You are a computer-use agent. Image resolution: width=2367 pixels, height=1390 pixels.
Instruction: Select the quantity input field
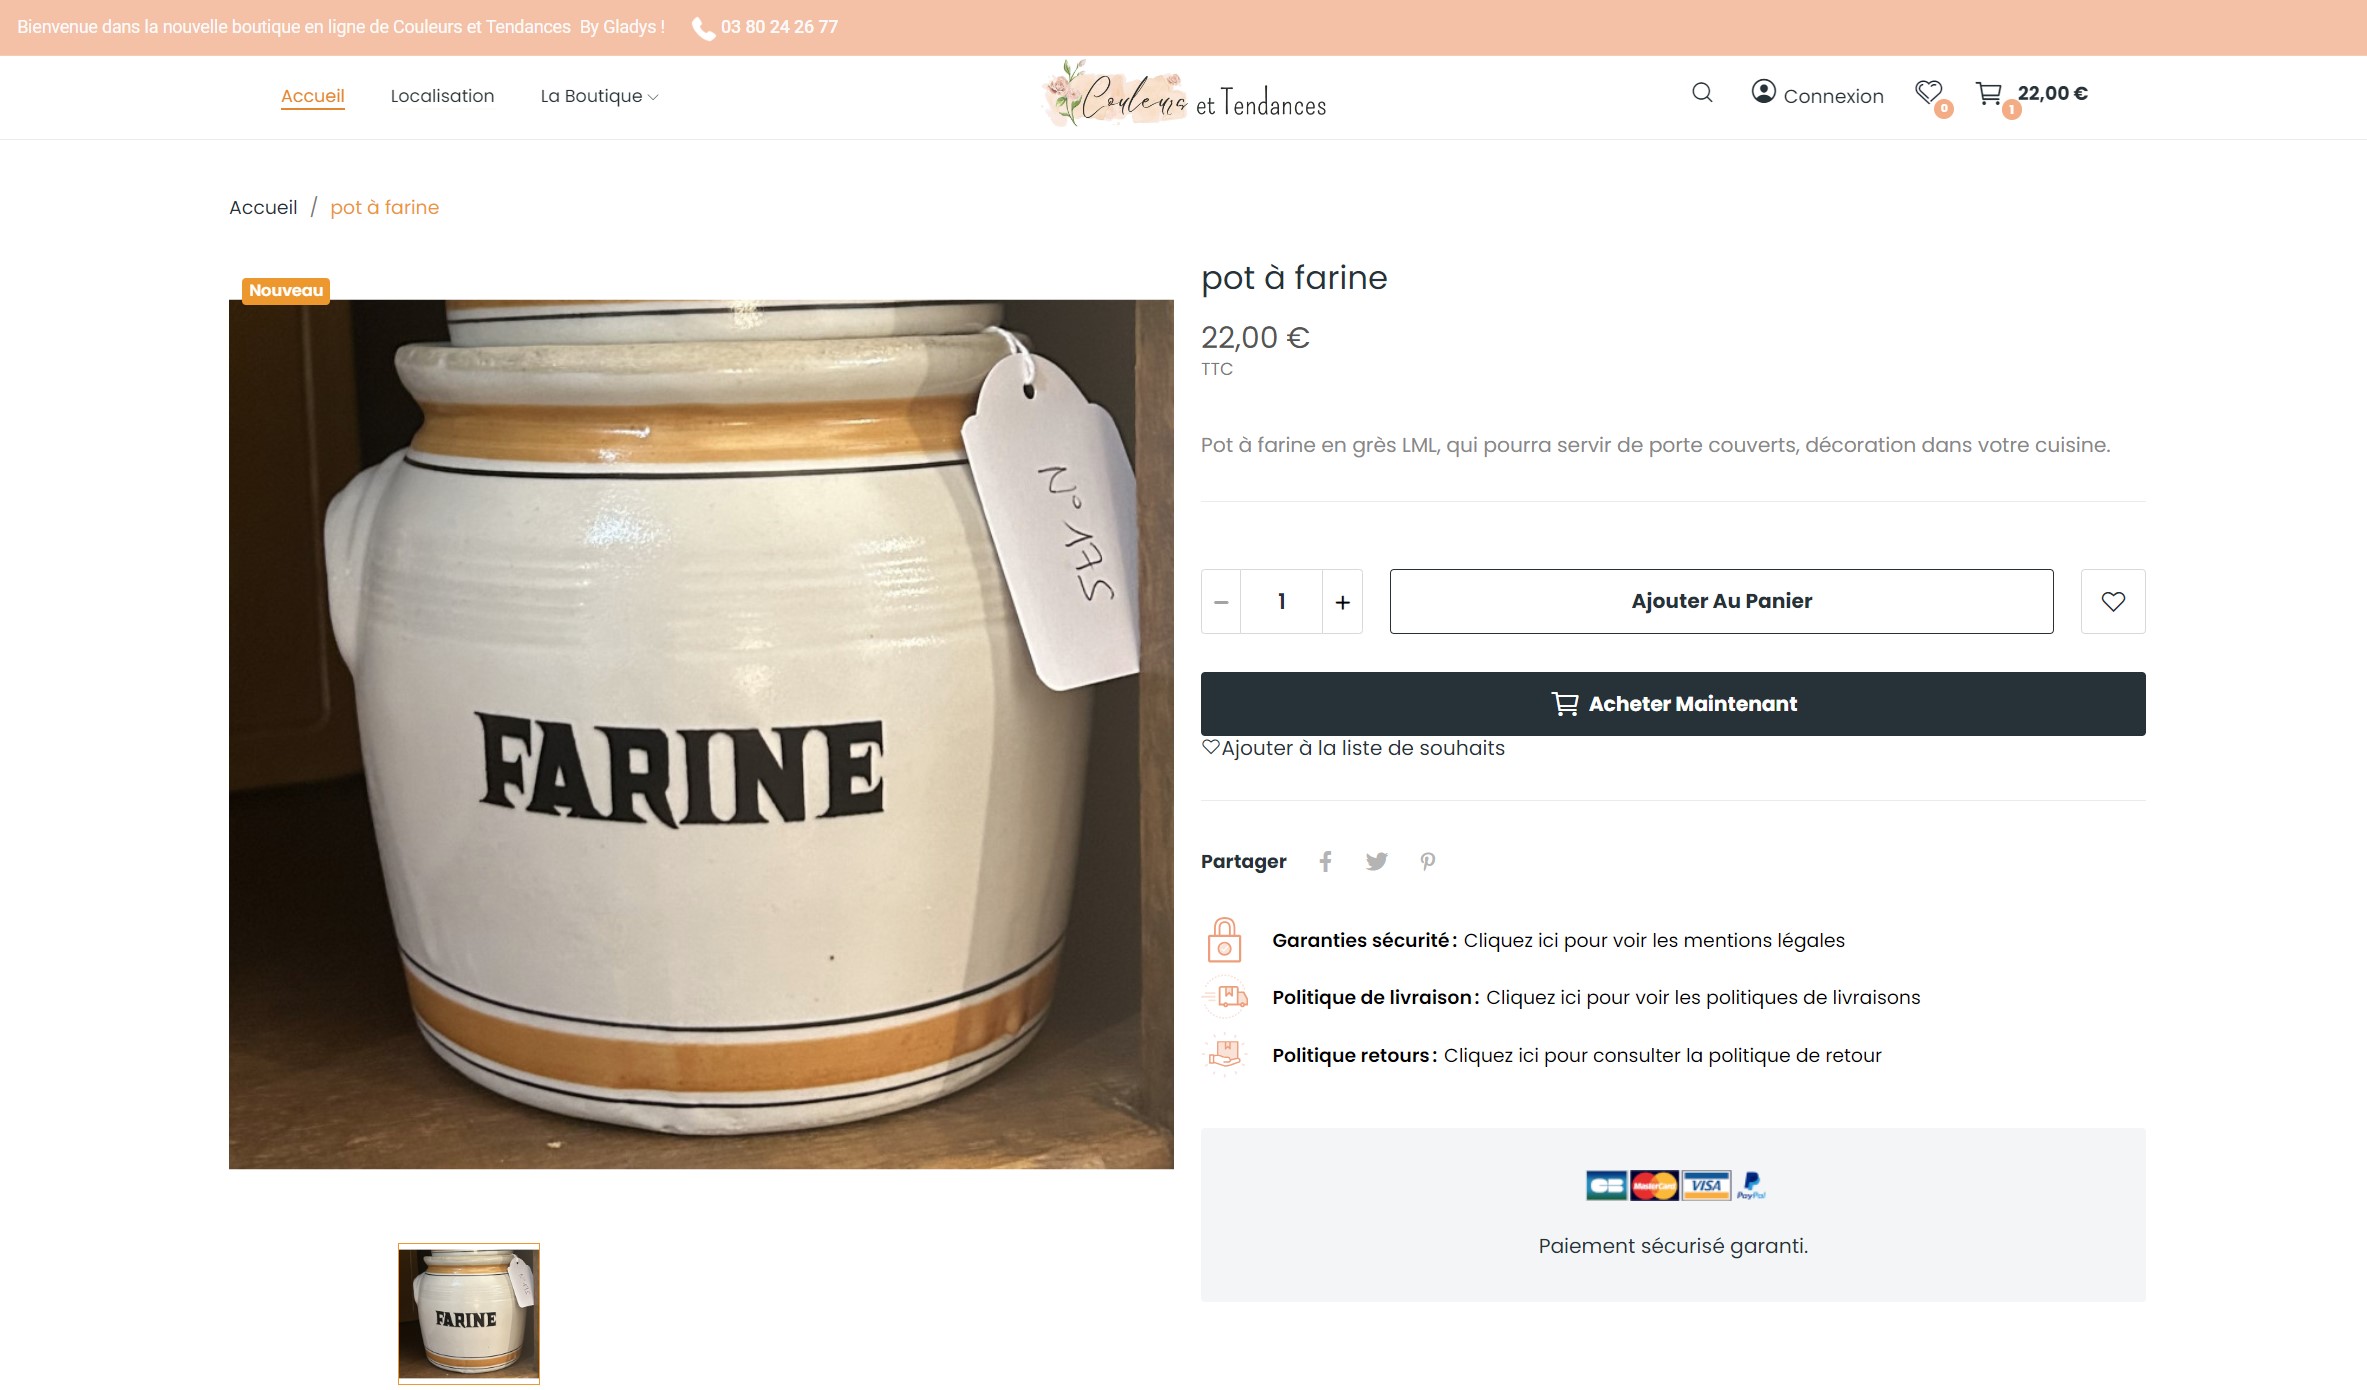click(x=1281, y=602)
